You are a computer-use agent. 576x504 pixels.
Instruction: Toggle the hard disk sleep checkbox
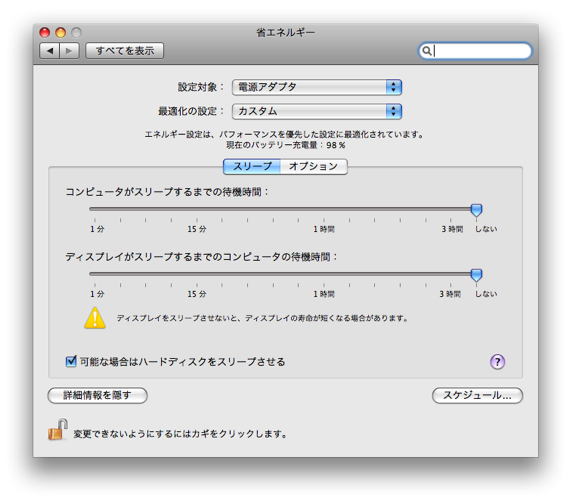[71, 361]
